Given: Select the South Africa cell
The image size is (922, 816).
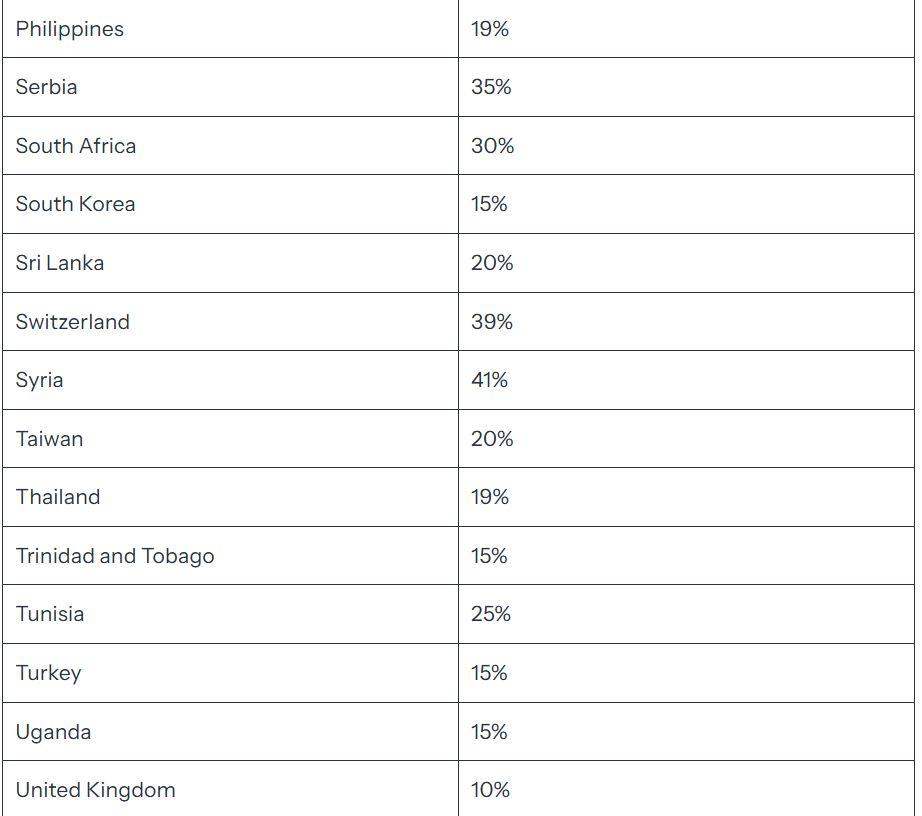Looking at the screenshot, I should [230, 145].
